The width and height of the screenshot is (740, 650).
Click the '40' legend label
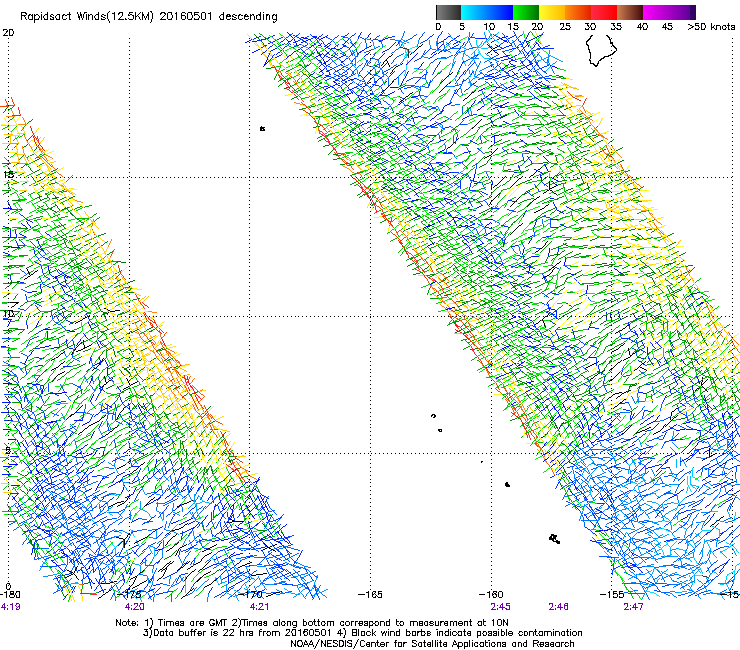pyautogui.click(x=642, y=27)
